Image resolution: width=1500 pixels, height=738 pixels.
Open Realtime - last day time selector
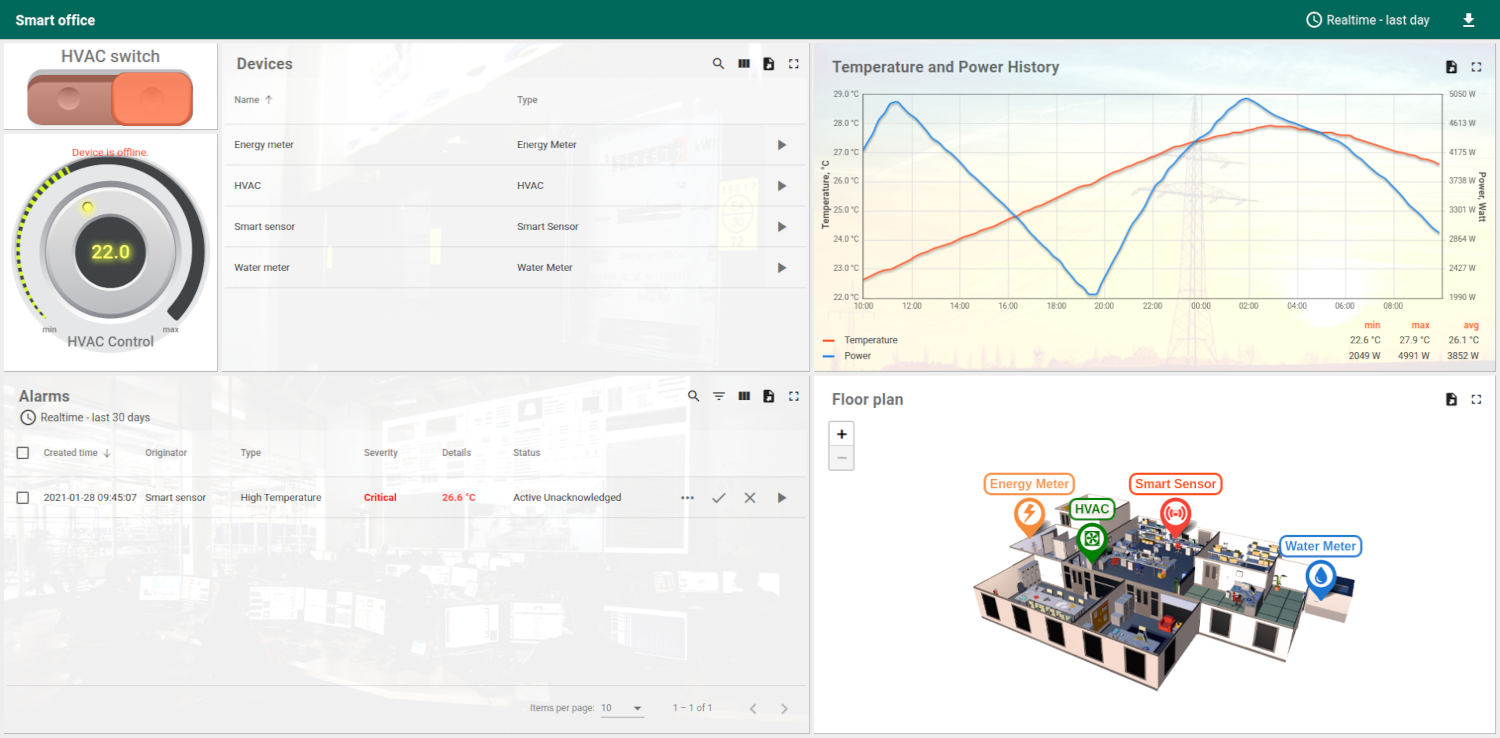click(1368, 20)
